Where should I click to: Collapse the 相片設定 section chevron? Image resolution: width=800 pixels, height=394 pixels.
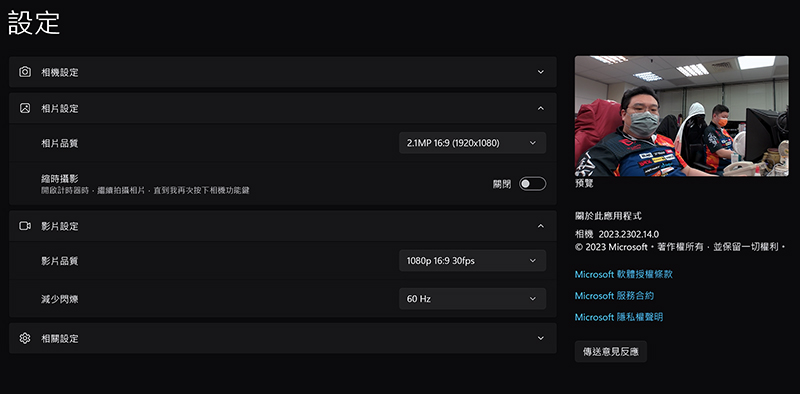pyautogui.click(x=541, y=108)
